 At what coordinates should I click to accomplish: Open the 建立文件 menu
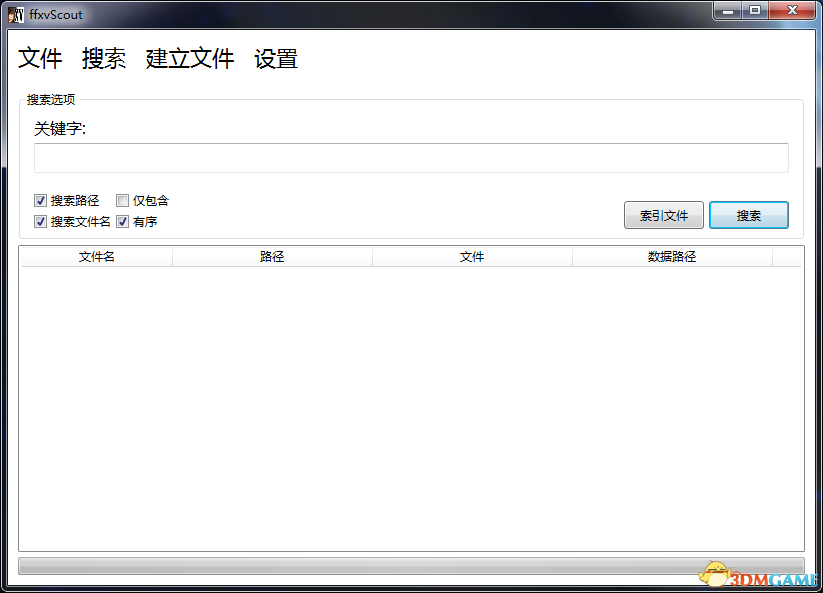point(190,59)
